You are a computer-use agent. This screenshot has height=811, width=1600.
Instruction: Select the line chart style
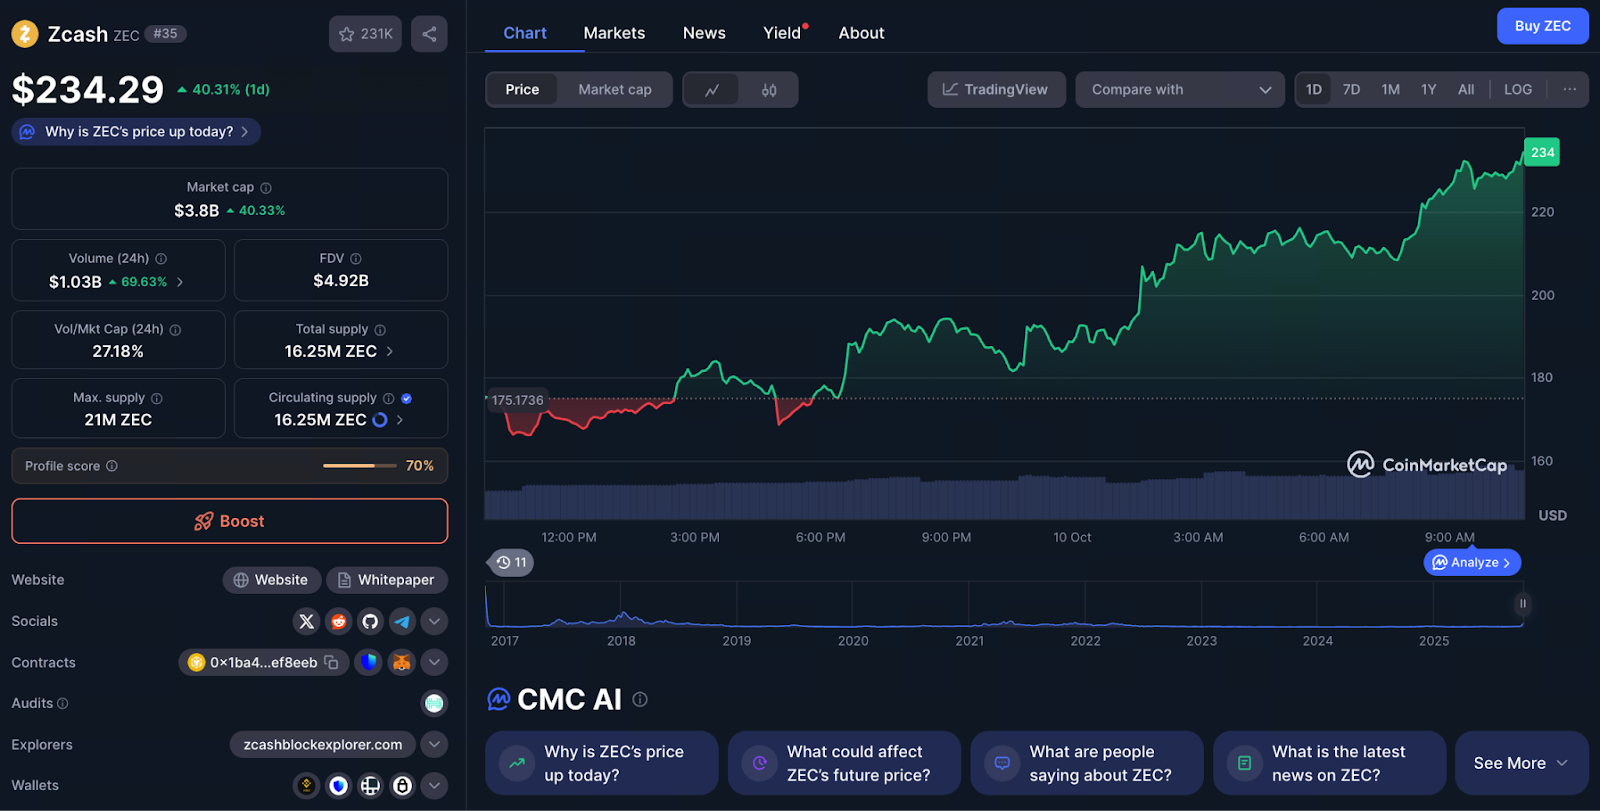click(712, 90)
